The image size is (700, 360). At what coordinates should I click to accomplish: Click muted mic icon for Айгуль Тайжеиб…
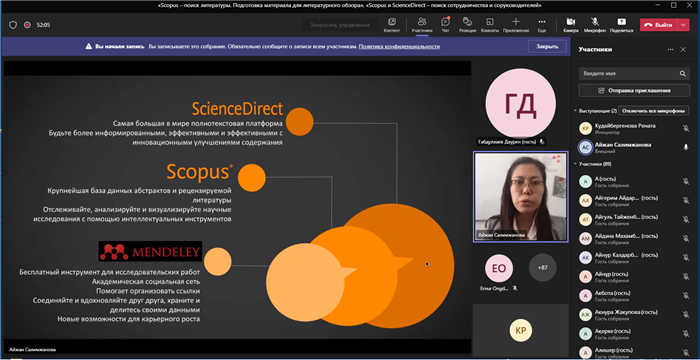[686, 219]
